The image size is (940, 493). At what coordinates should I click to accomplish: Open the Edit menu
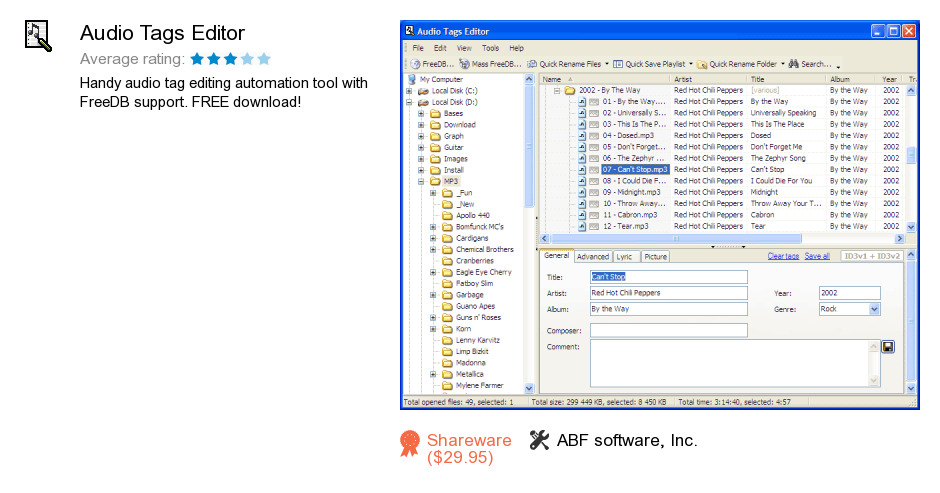(x=440, y=48)
